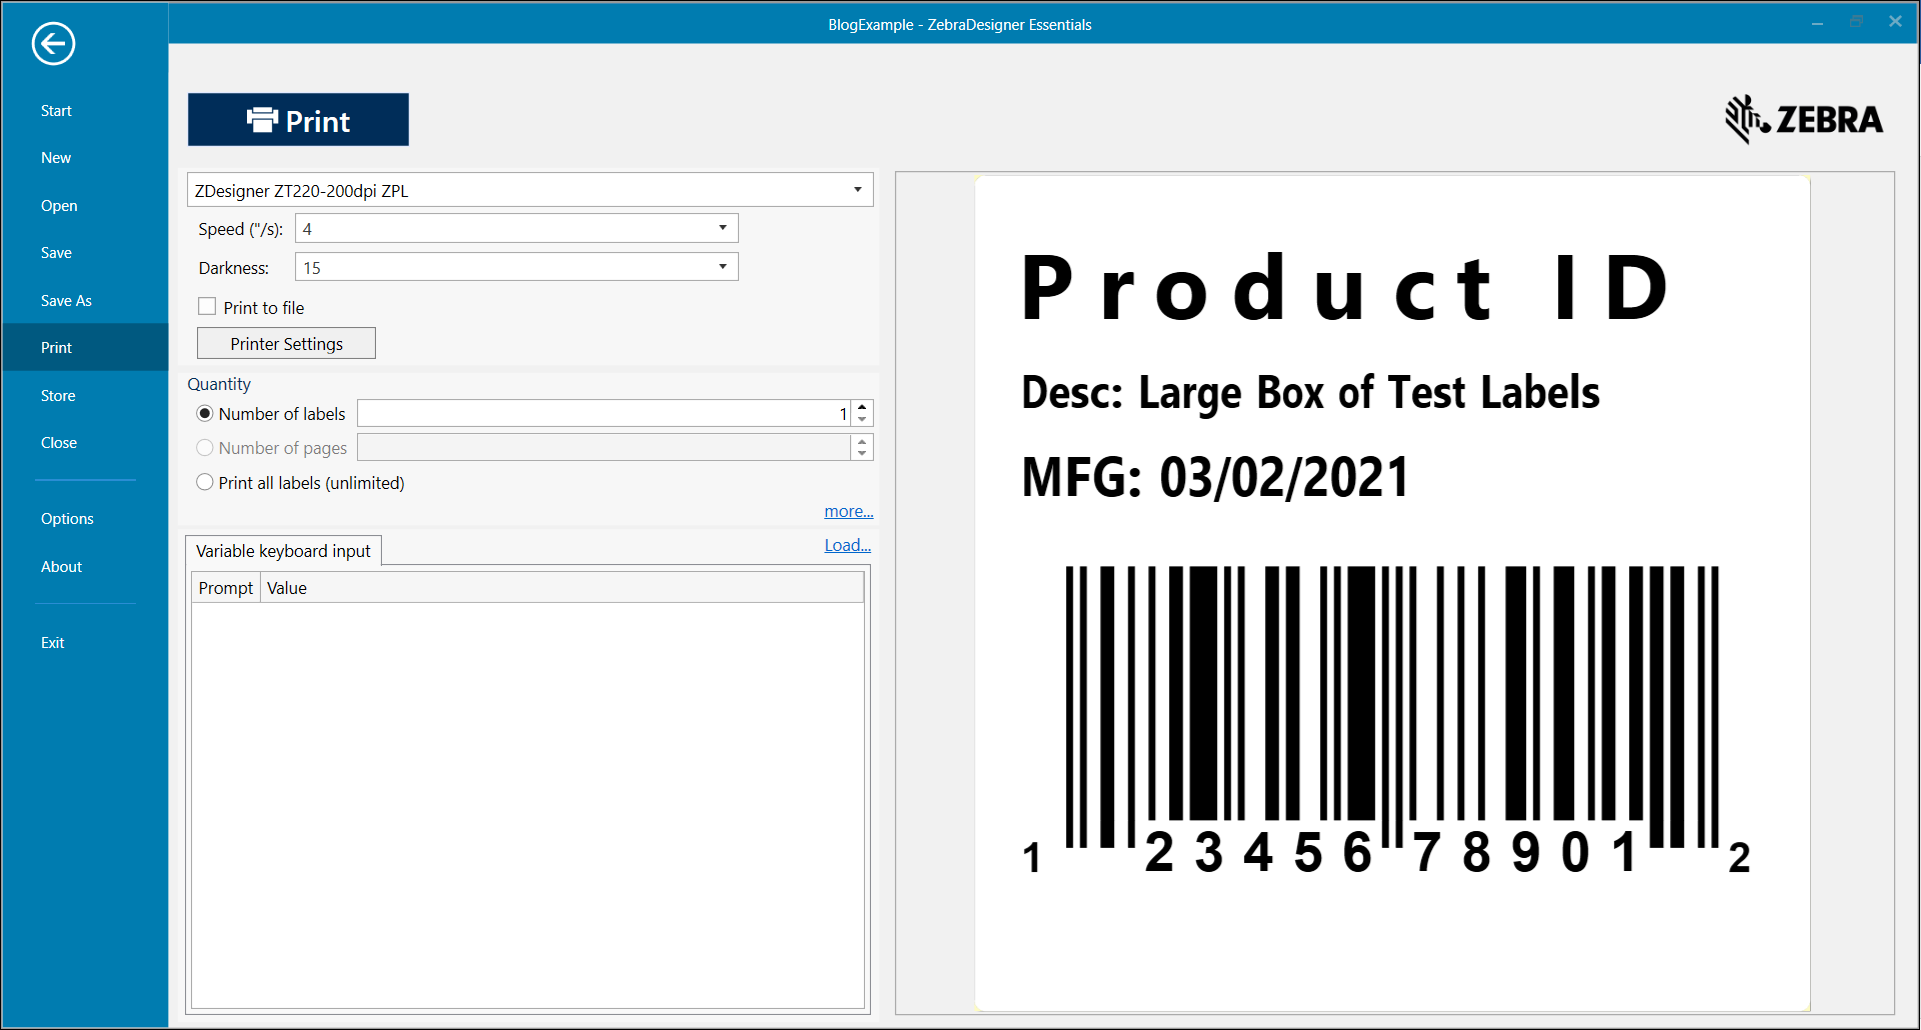Open the Darkness dropdown
Viewport: 1921px width, 1030px height.
tap(722, 266)
